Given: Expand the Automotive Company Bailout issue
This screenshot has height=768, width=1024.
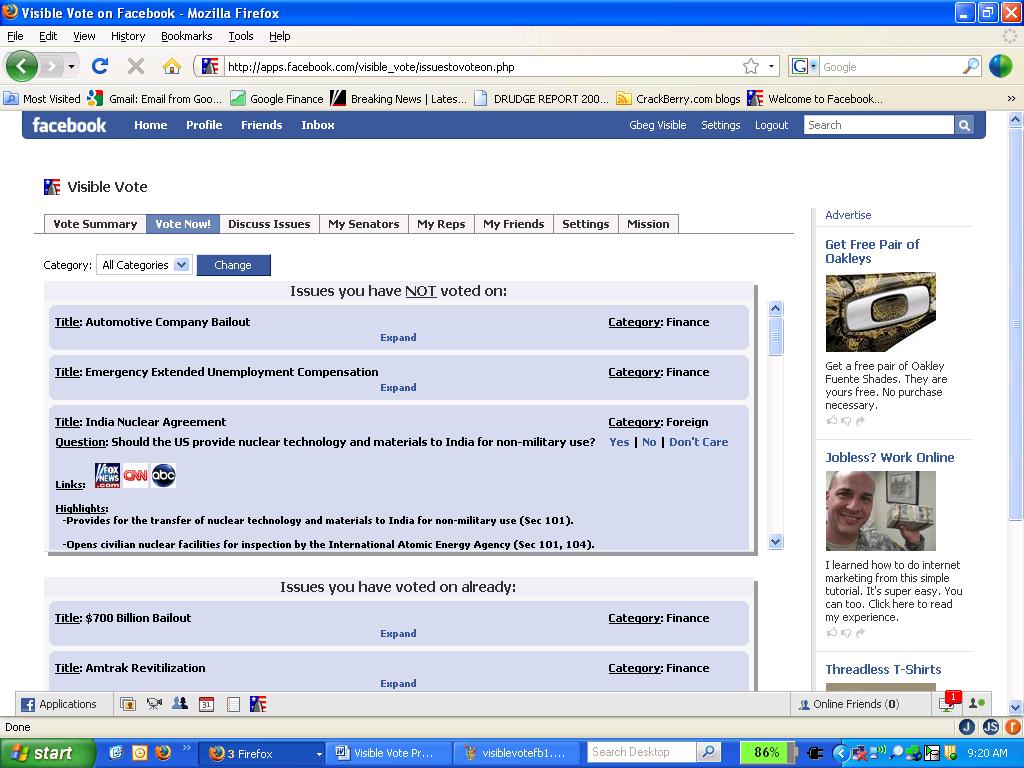Looking at the screenshot, I should tap(398, 338).
